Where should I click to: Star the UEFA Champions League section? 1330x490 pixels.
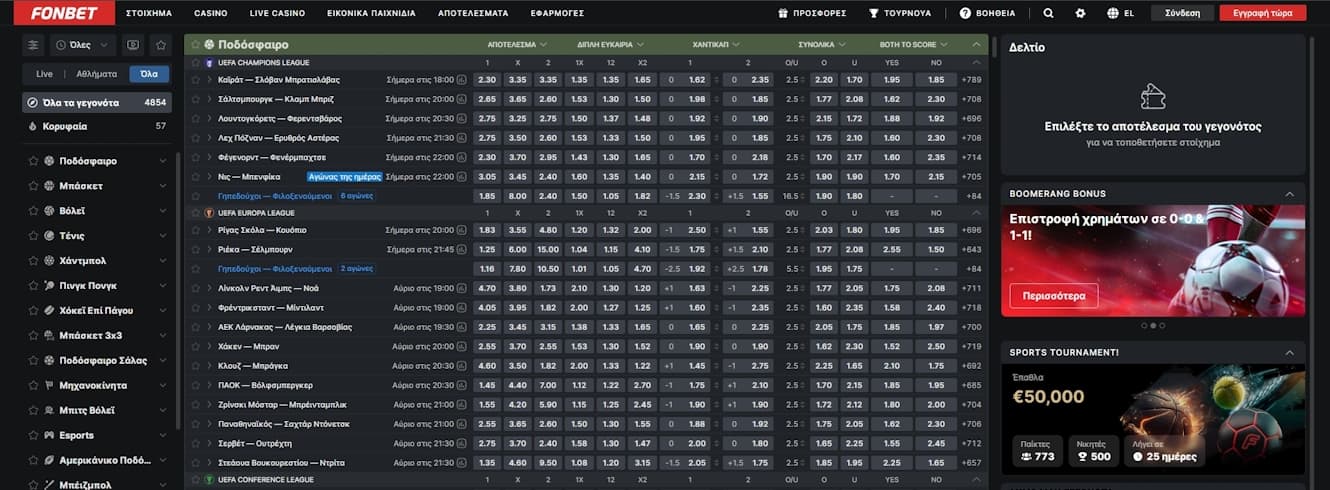click(x=196, y=62)
